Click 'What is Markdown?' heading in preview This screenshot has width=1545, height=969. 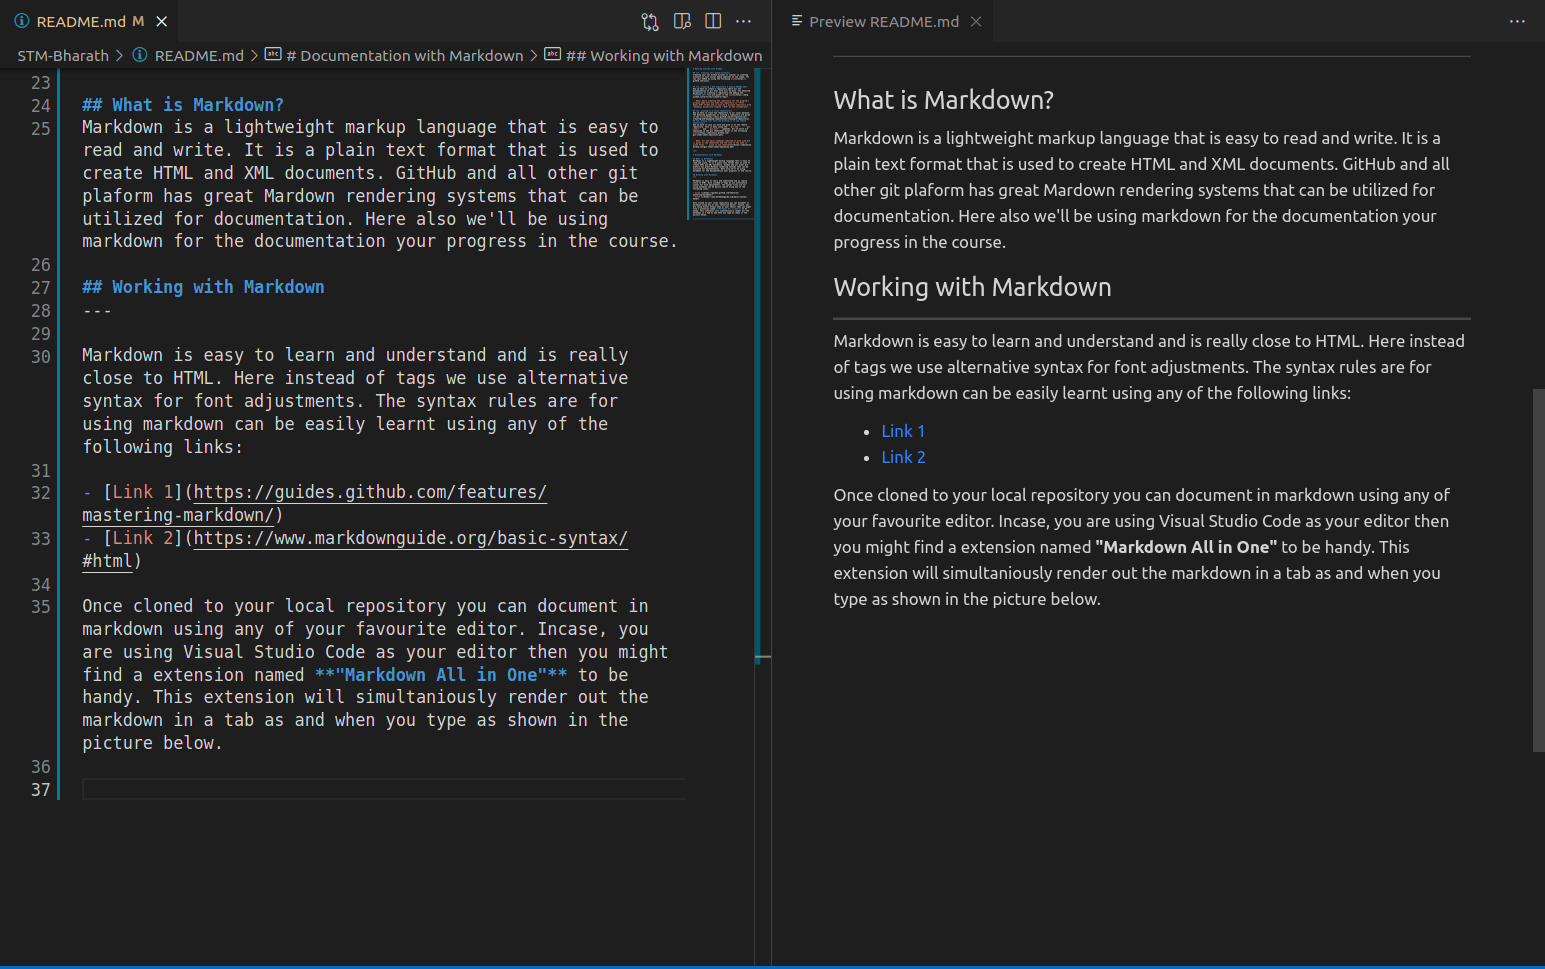click(943, 100)
